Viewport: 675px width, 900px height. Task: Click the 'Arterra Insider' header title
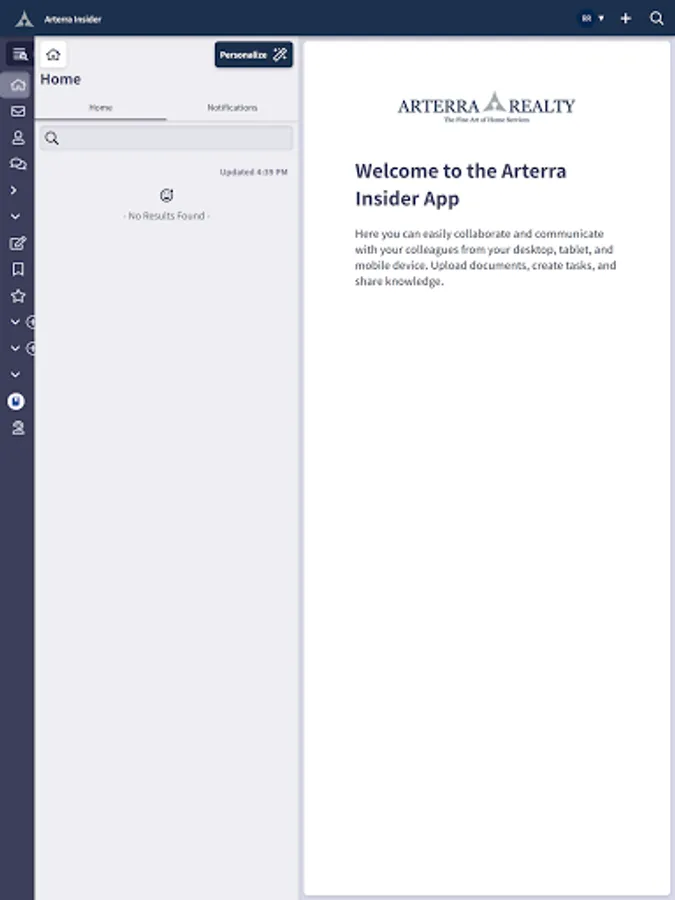pyautogui.click(x=73, y=19)
